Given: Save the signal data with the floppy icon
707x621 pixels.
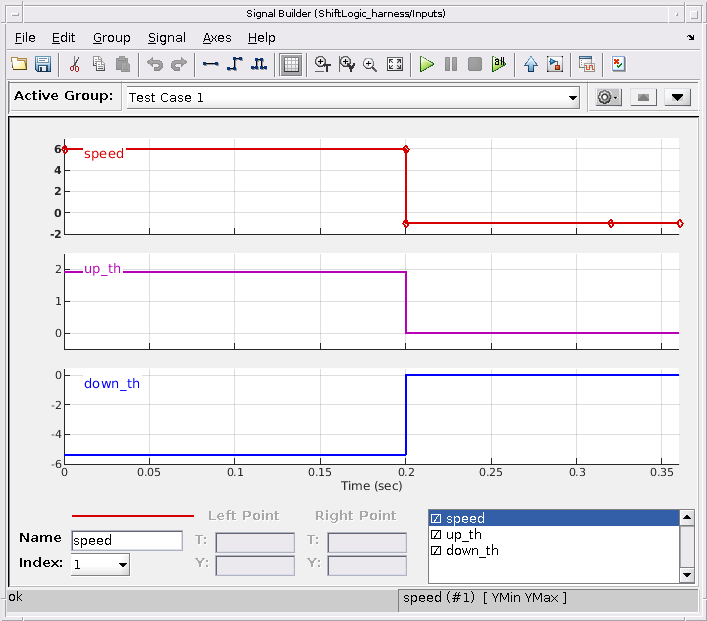Looking at the screenshot, I should pos(43,64).
